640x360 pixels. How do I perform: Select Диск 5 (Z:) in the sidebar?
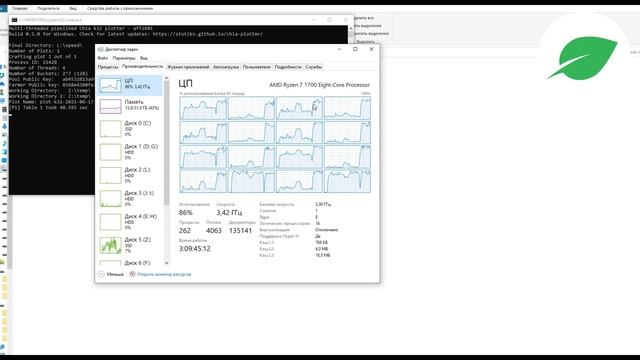[129, 245]
